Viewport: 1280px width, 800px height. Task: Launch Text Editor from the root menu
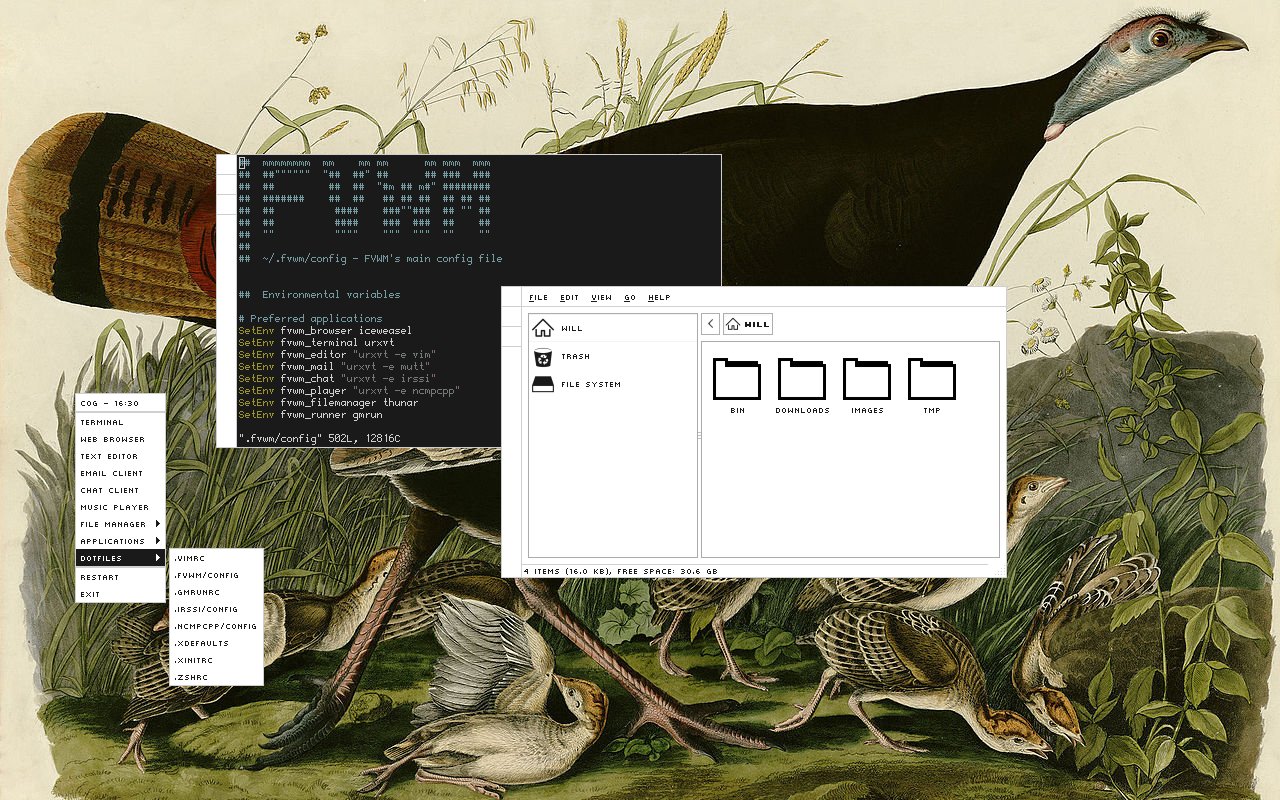120,456
